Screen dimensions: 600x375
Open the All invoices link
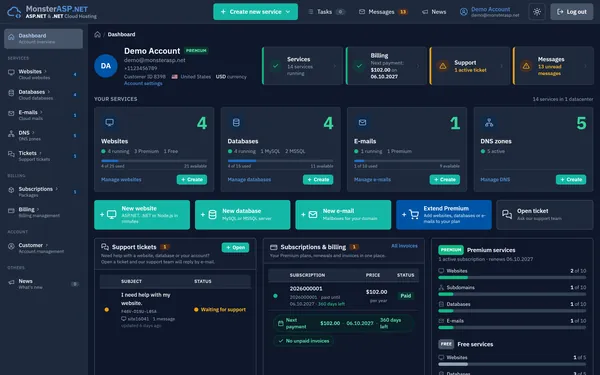[404, 246]
